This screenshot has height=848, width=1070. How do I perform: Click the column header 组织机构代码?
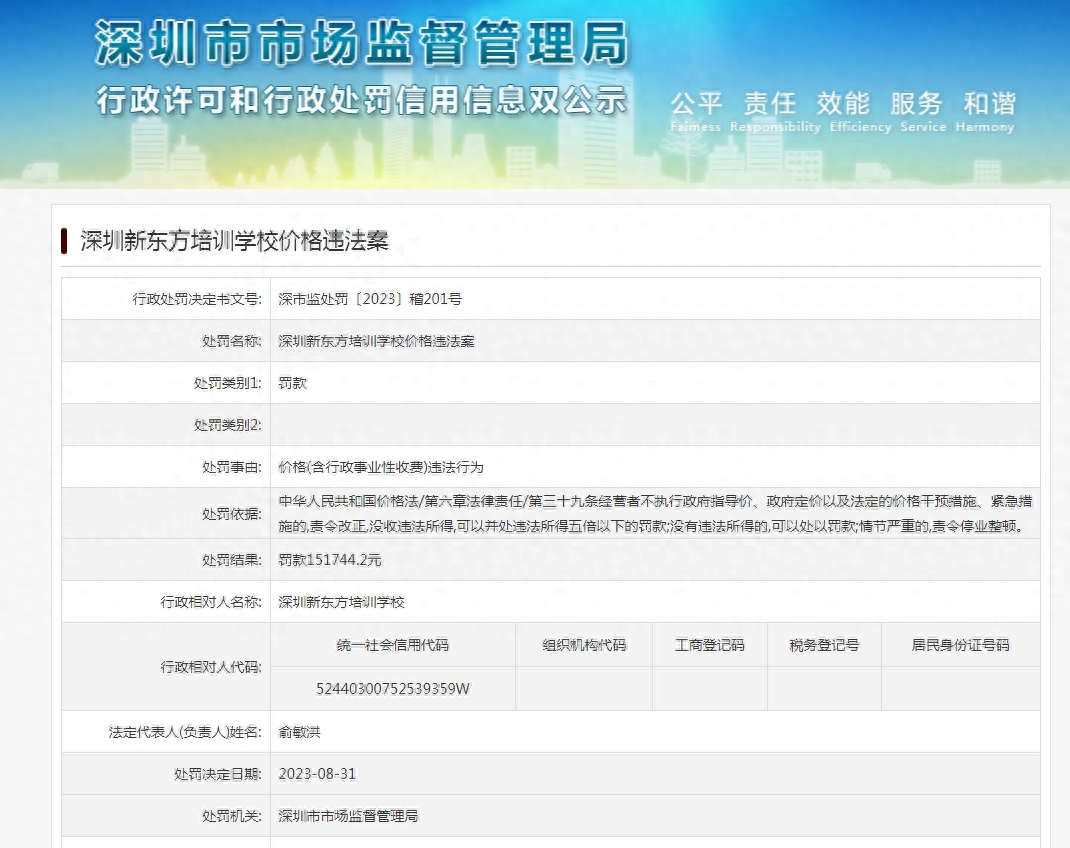pyautogui.click(x=584, y=645)
